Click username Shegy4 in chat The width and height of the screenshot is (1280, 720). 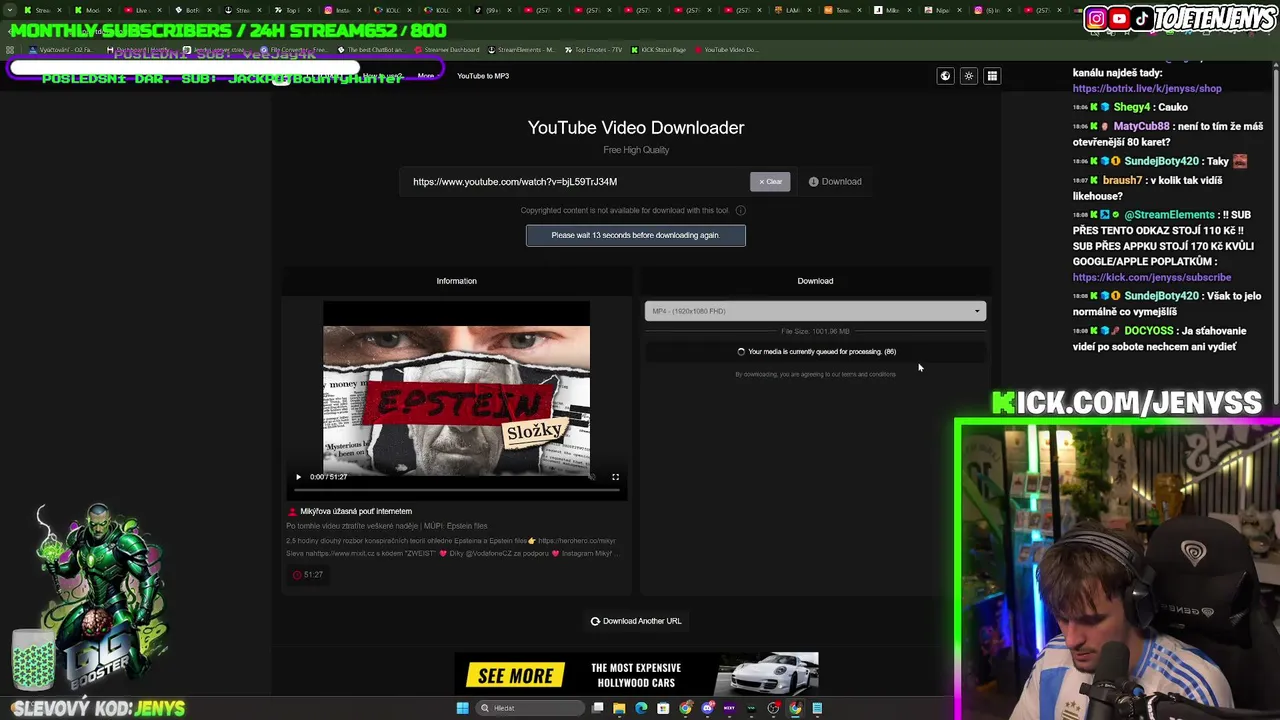click(1132, 107)
